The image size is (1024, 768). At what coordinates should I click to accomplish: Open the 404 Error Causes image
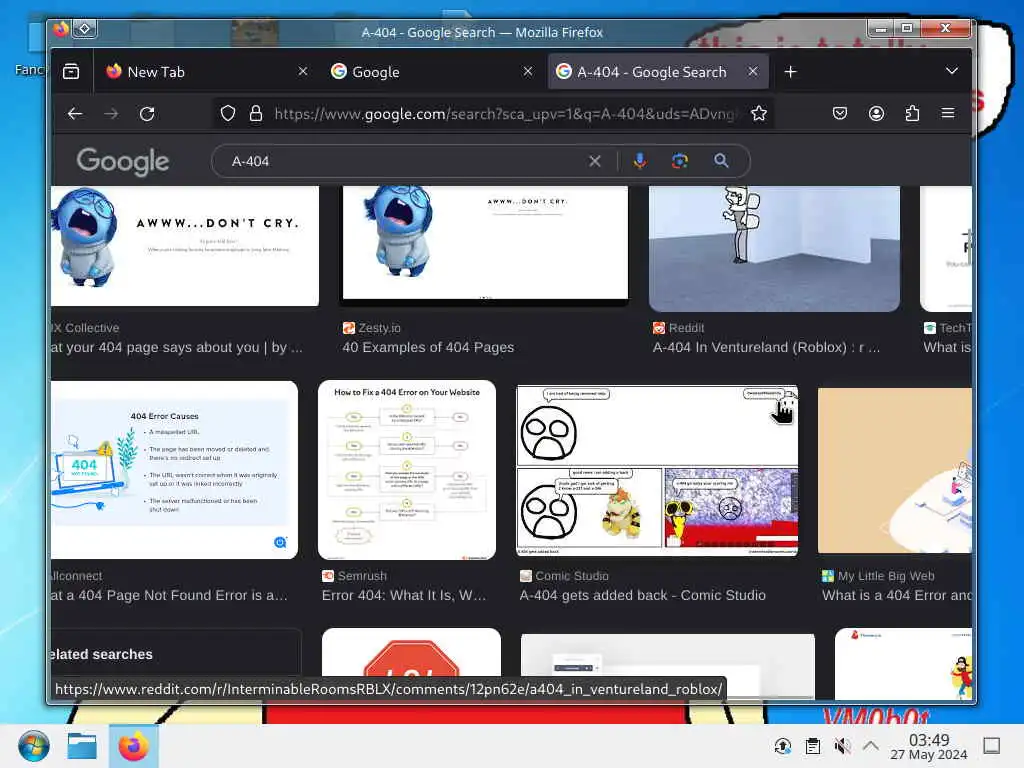[174, 470]
